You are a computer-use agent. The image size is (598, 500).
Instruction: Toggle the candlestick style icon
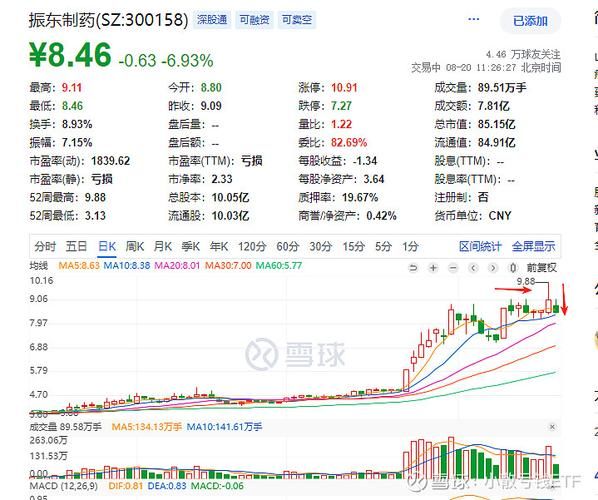[513, 268]
